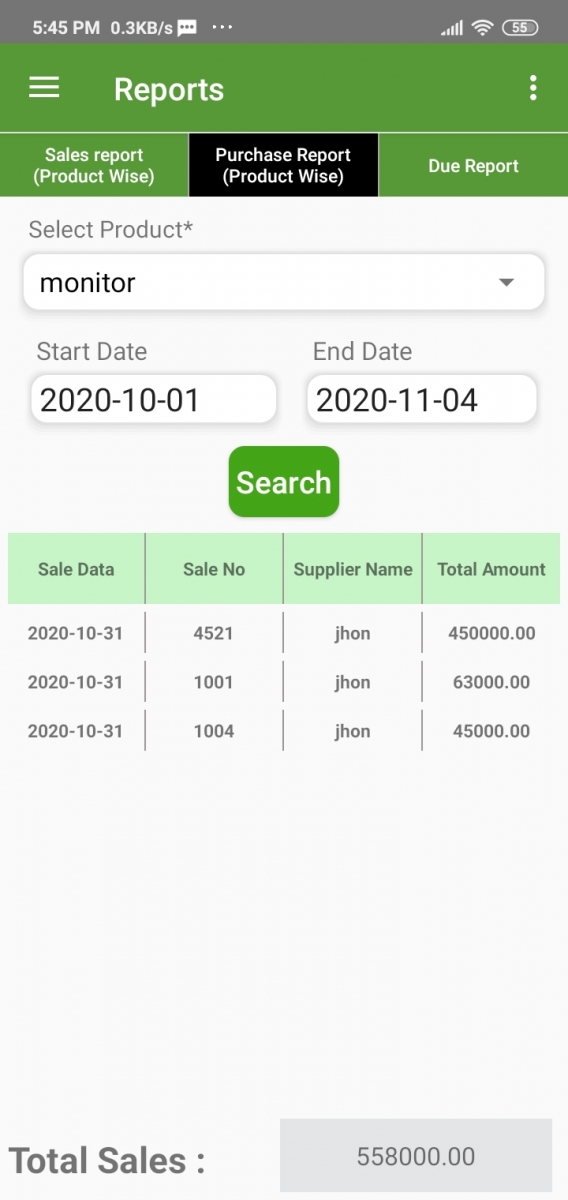Tap the Total Sales value 558000.00 box

[x=416, y=1157]
